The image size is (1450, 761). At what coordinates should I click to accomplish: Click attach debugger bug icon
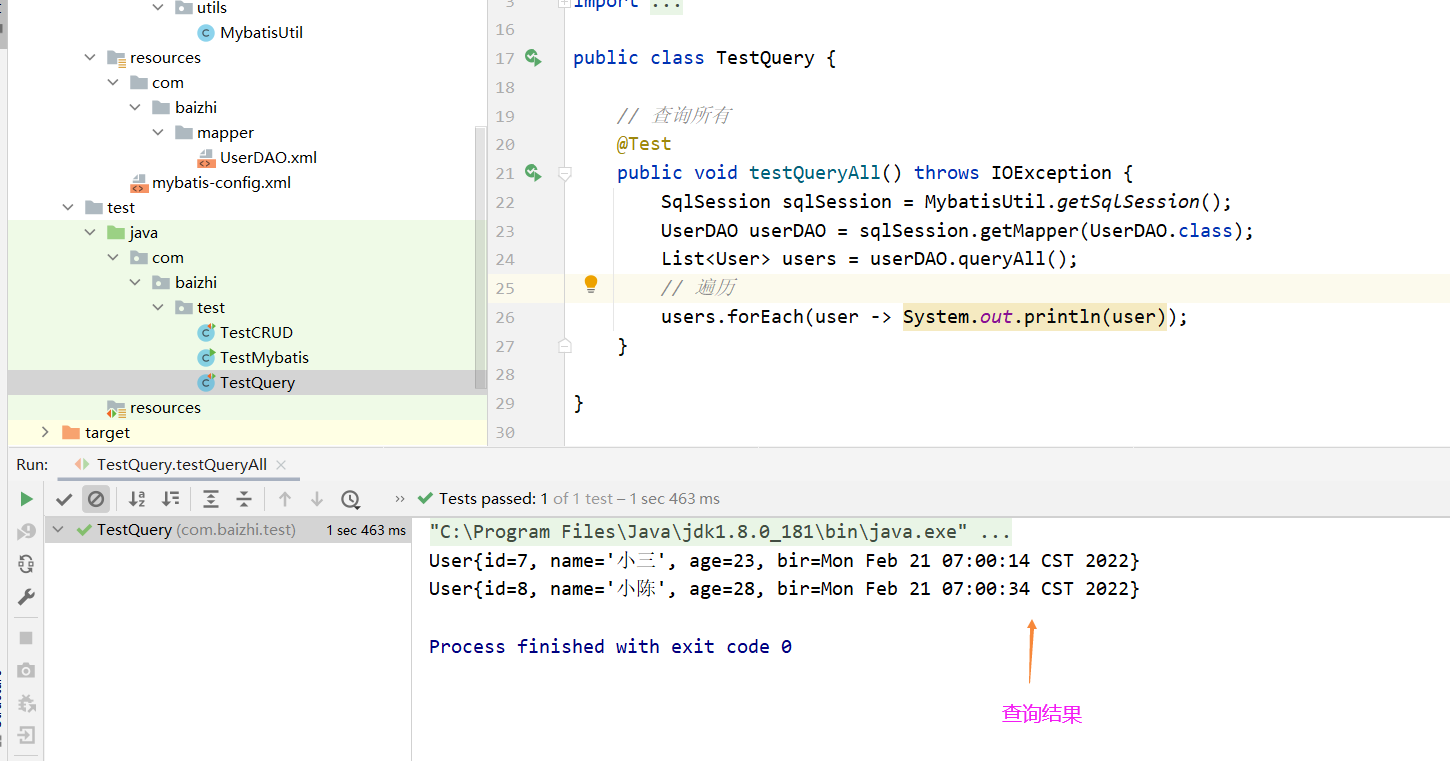pyautogui.click(x=26, y=703)
